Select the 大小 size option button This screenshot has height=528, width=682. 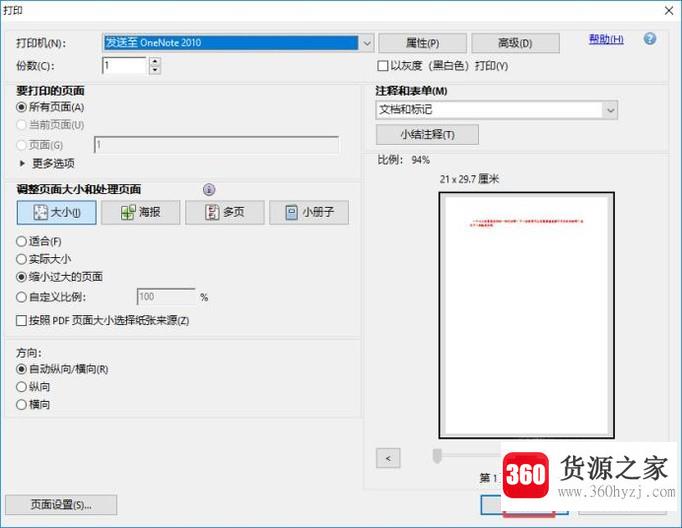pos(57,212)
